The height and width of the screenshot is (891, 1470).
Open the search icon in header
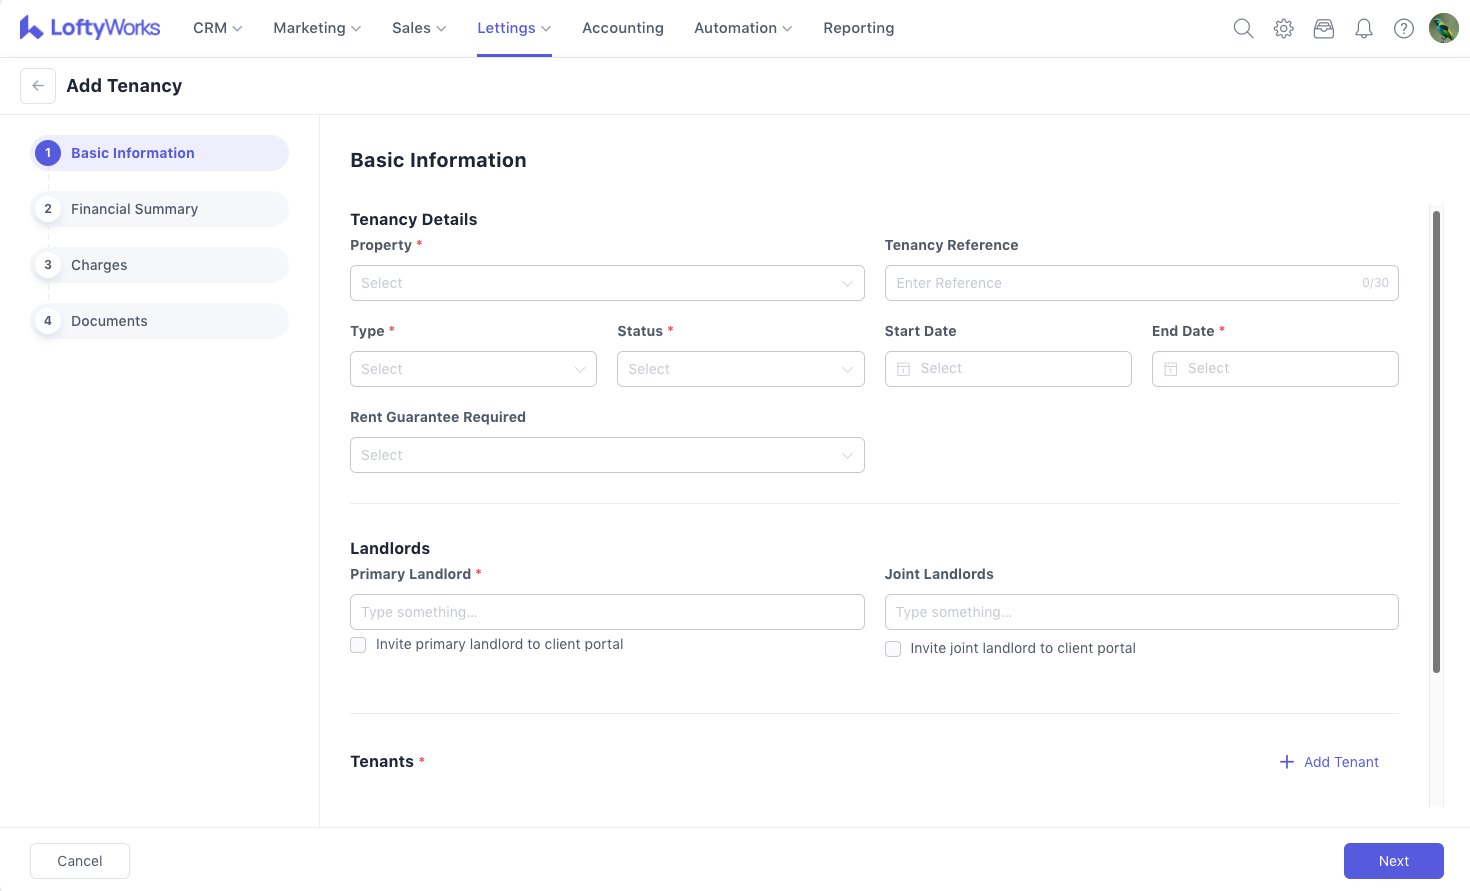(1243, 29)
